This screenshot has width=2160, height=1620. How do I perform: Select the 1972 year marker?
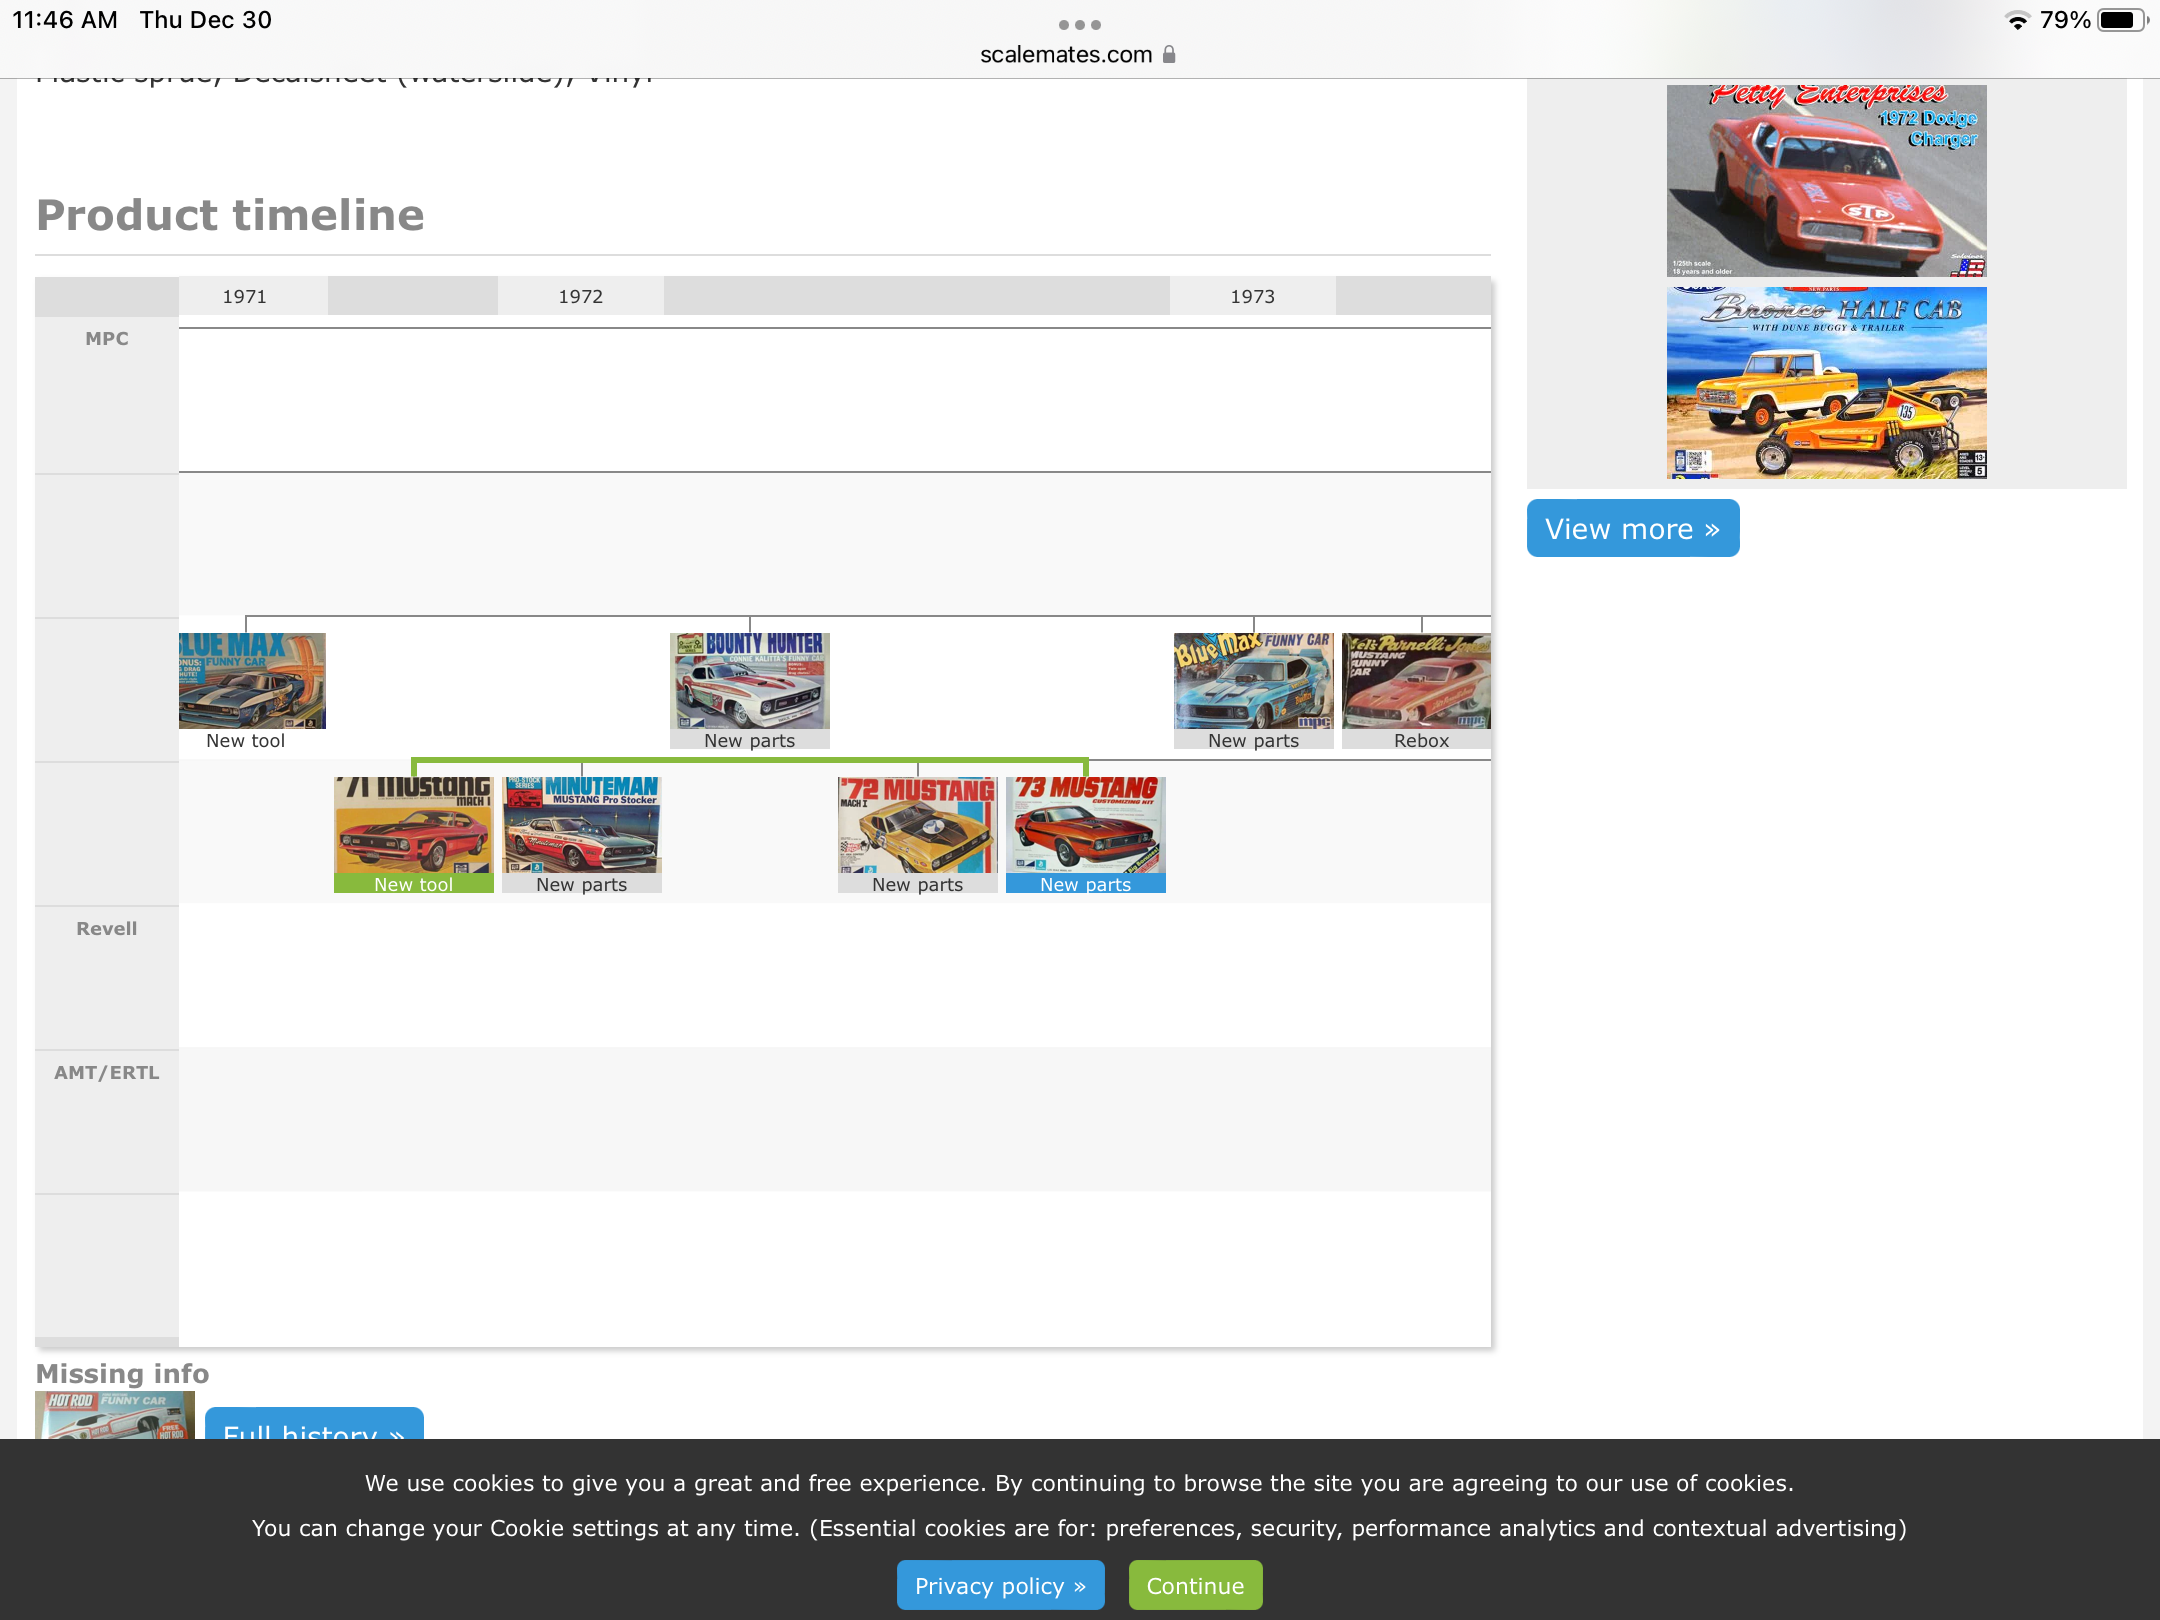(x=581, y=297)
